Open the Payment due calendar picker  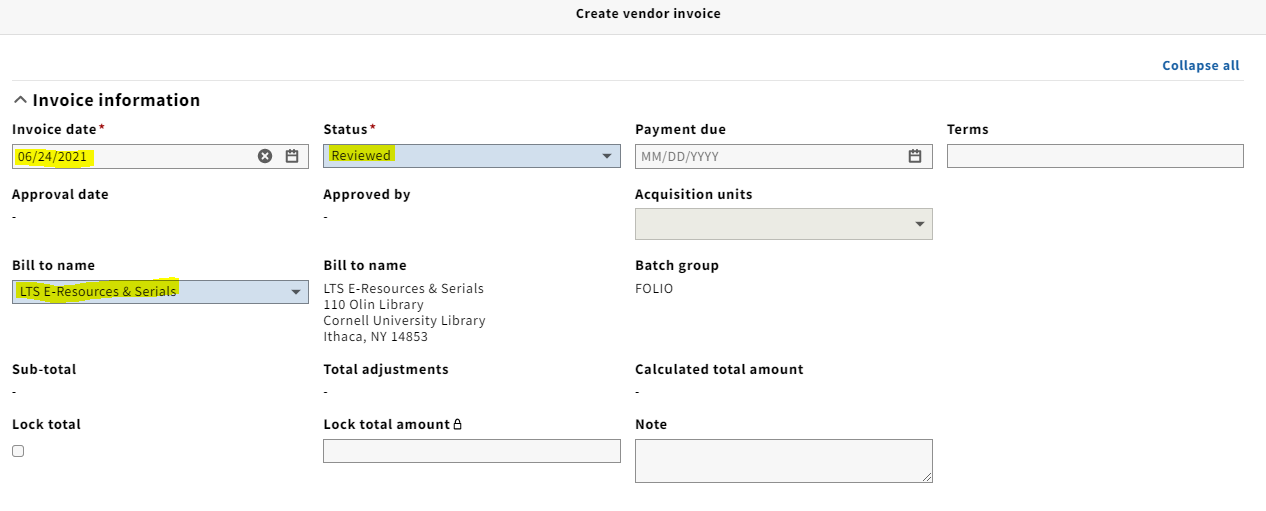coord(915,156)
